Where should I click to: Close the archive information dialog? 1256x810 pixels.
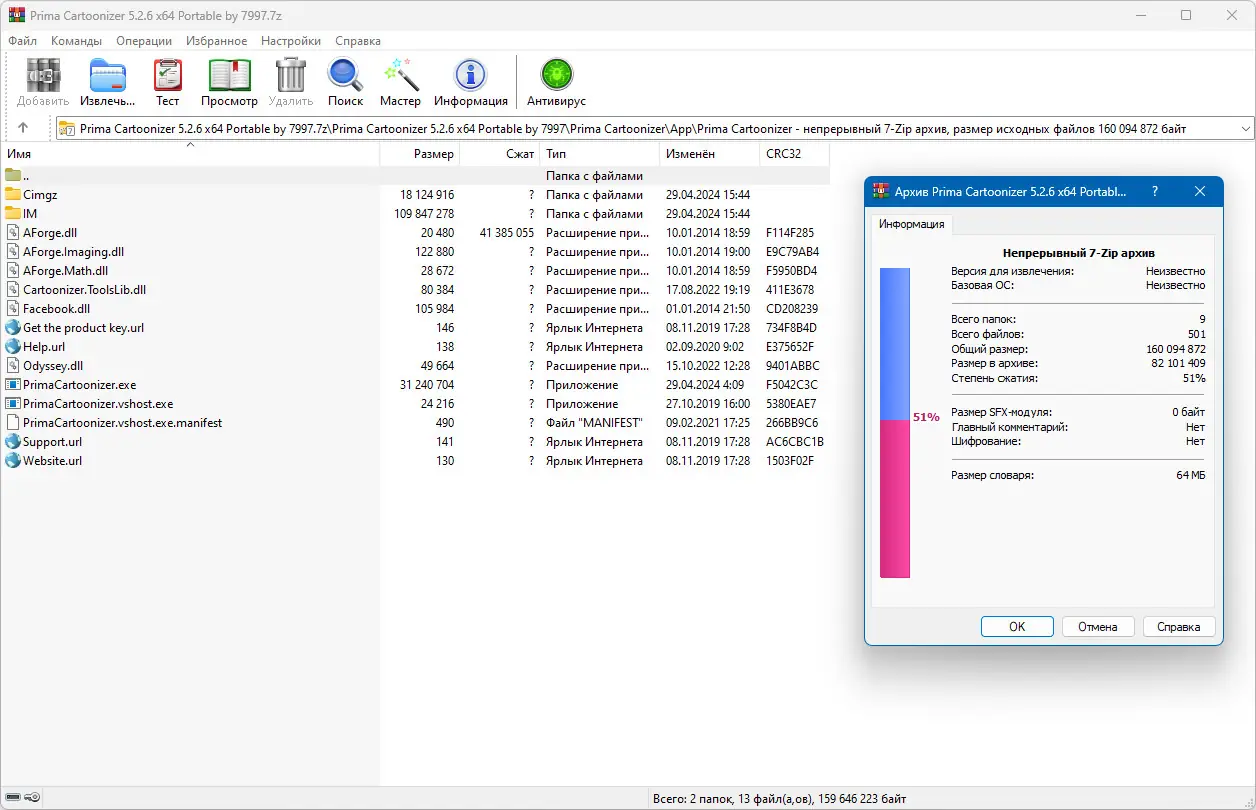point(1199,191)
